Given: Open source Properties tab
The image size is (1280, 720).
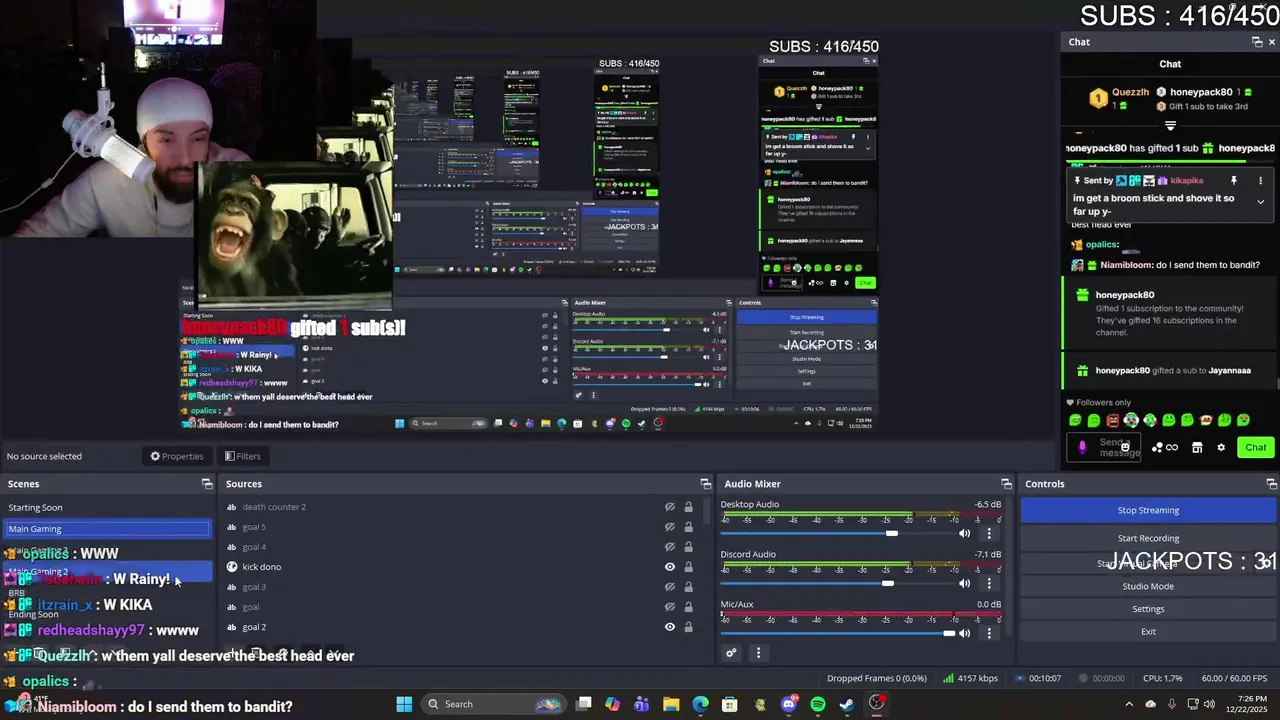Looking at the screenshot, I should (x=177, y=456).
